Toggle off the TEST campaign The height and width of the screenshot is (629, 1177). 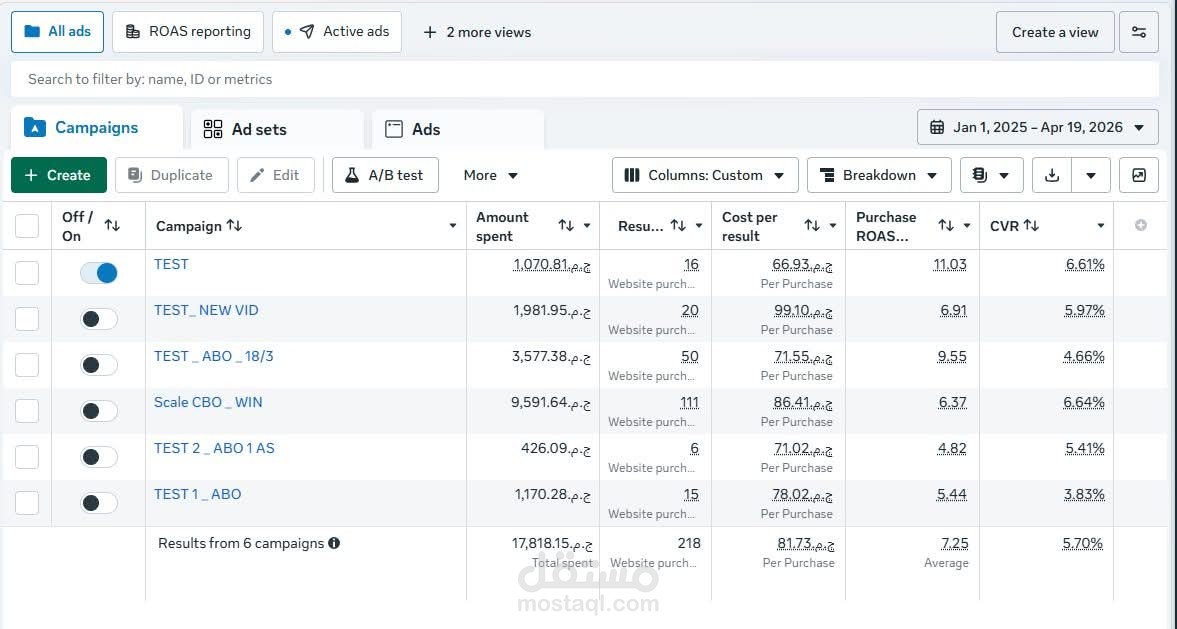click(99, 273)
